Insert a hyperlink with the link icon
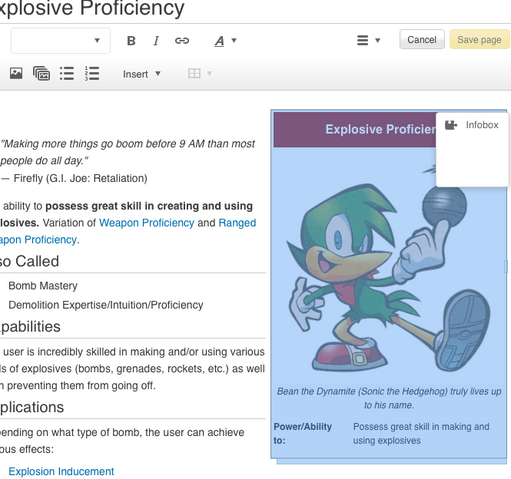Image resolution: width=511 pixels, height=479 pixels. click(x=182, y=41)
